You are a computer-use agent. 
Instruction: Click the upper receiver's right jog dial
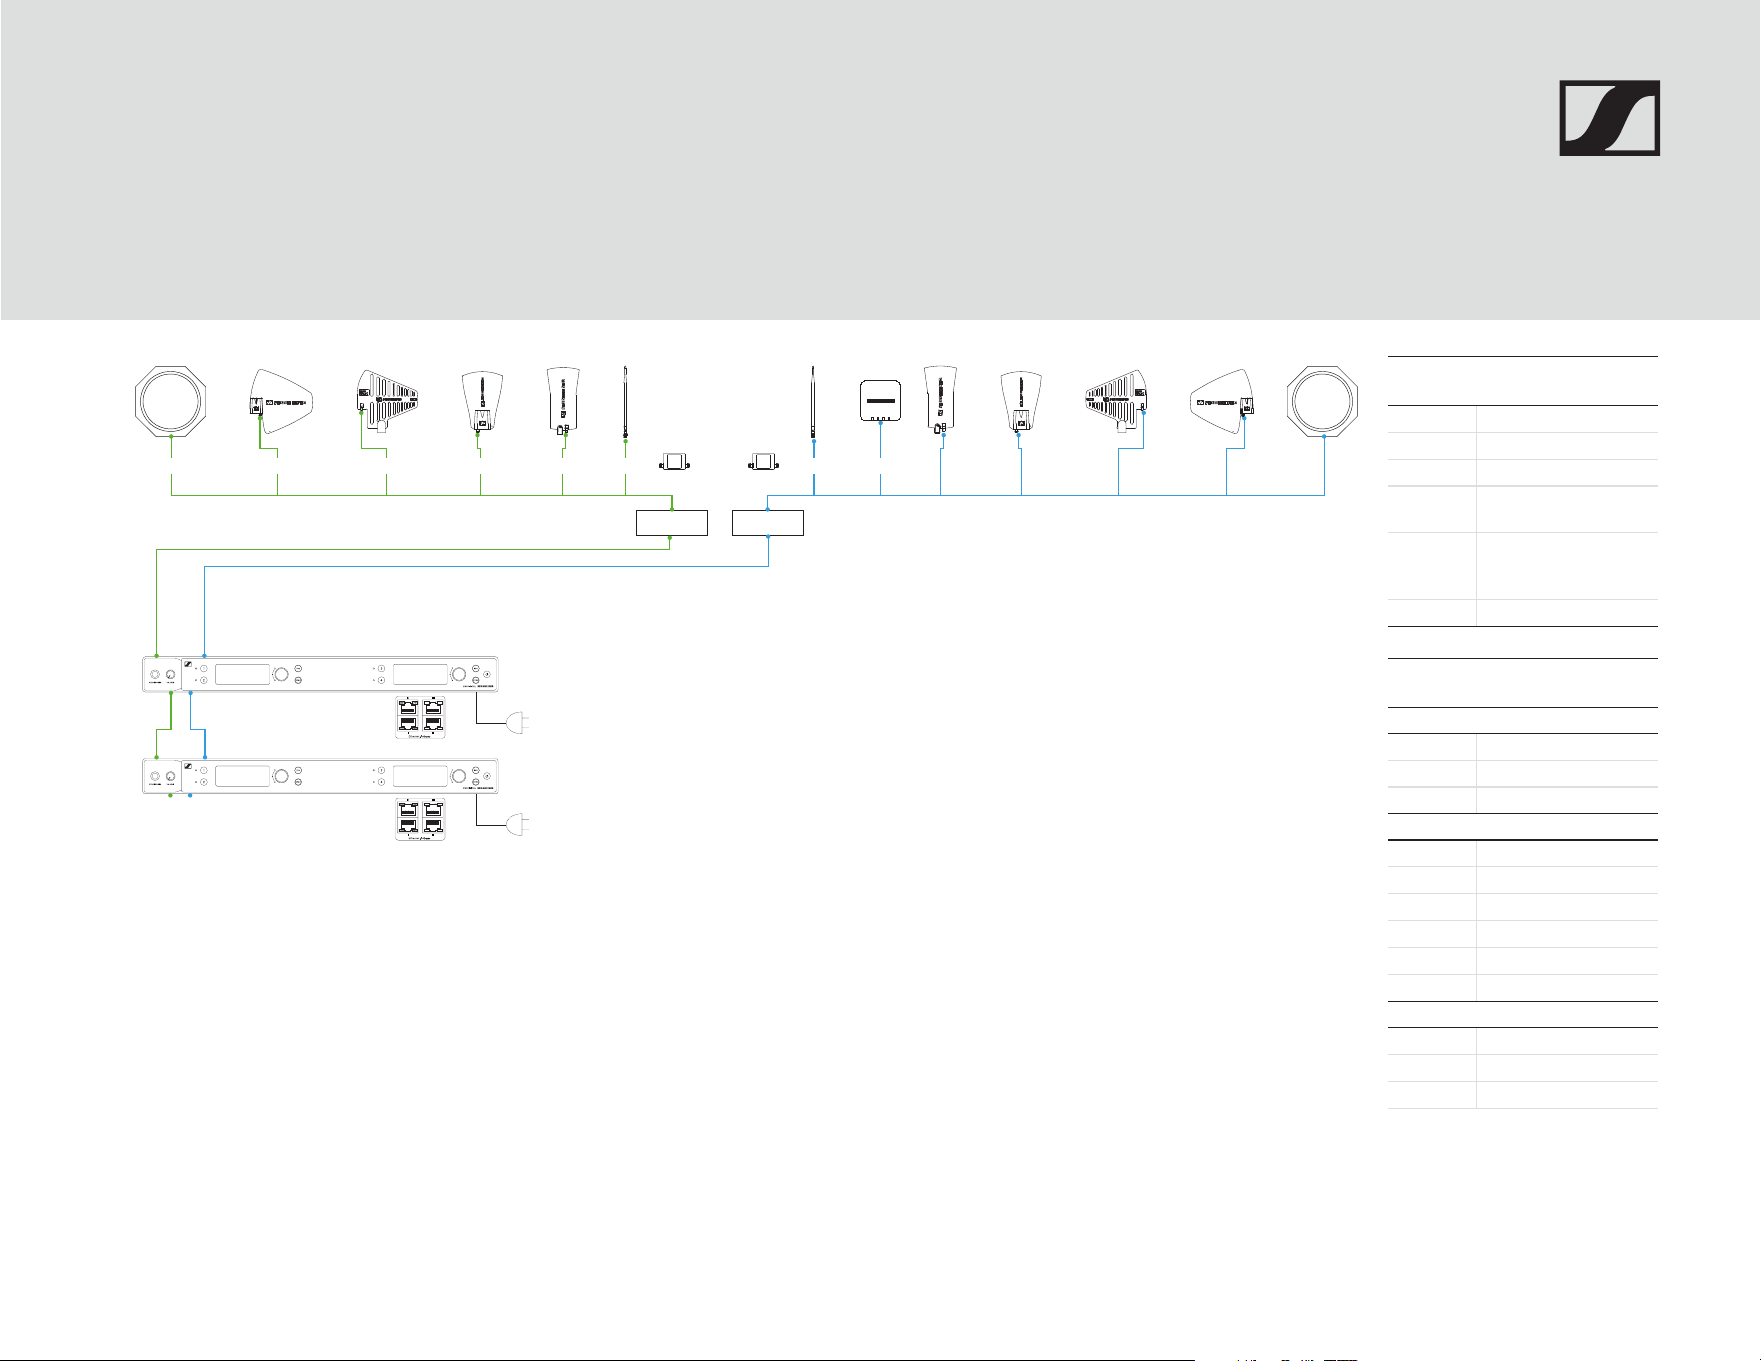pos(459,674)
